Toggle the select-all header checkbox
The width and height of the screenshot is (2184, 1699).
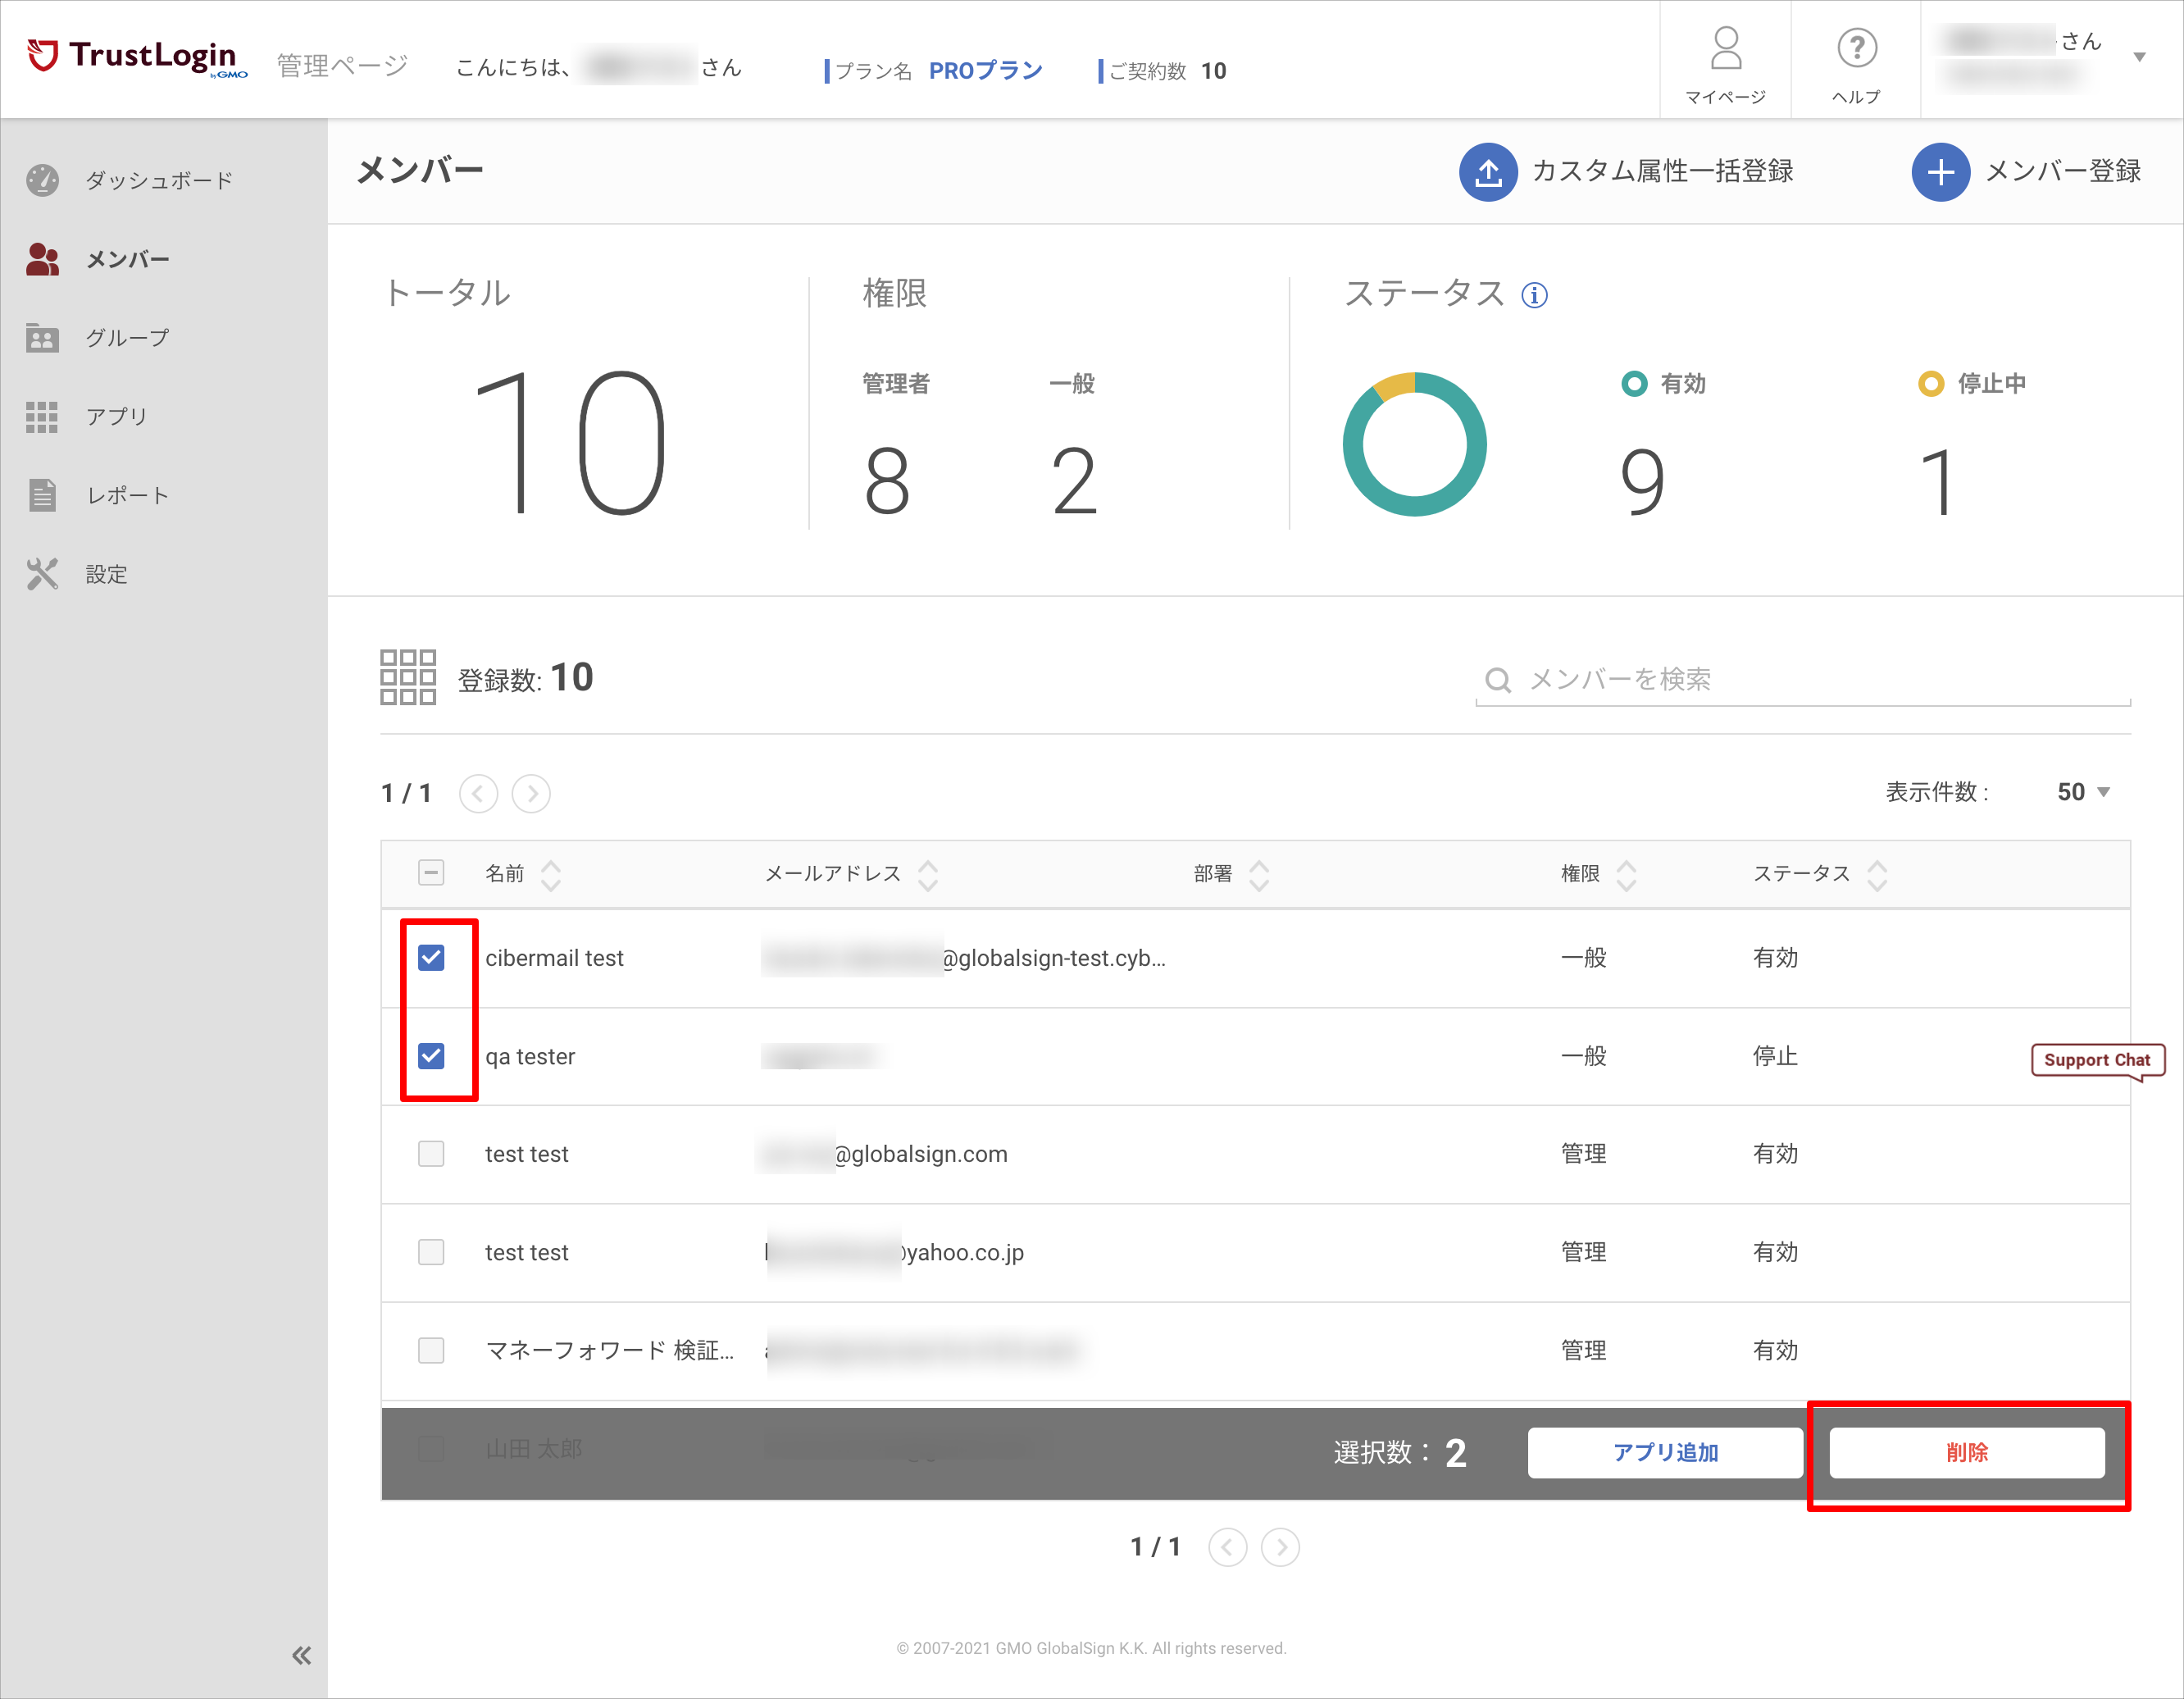431,873
